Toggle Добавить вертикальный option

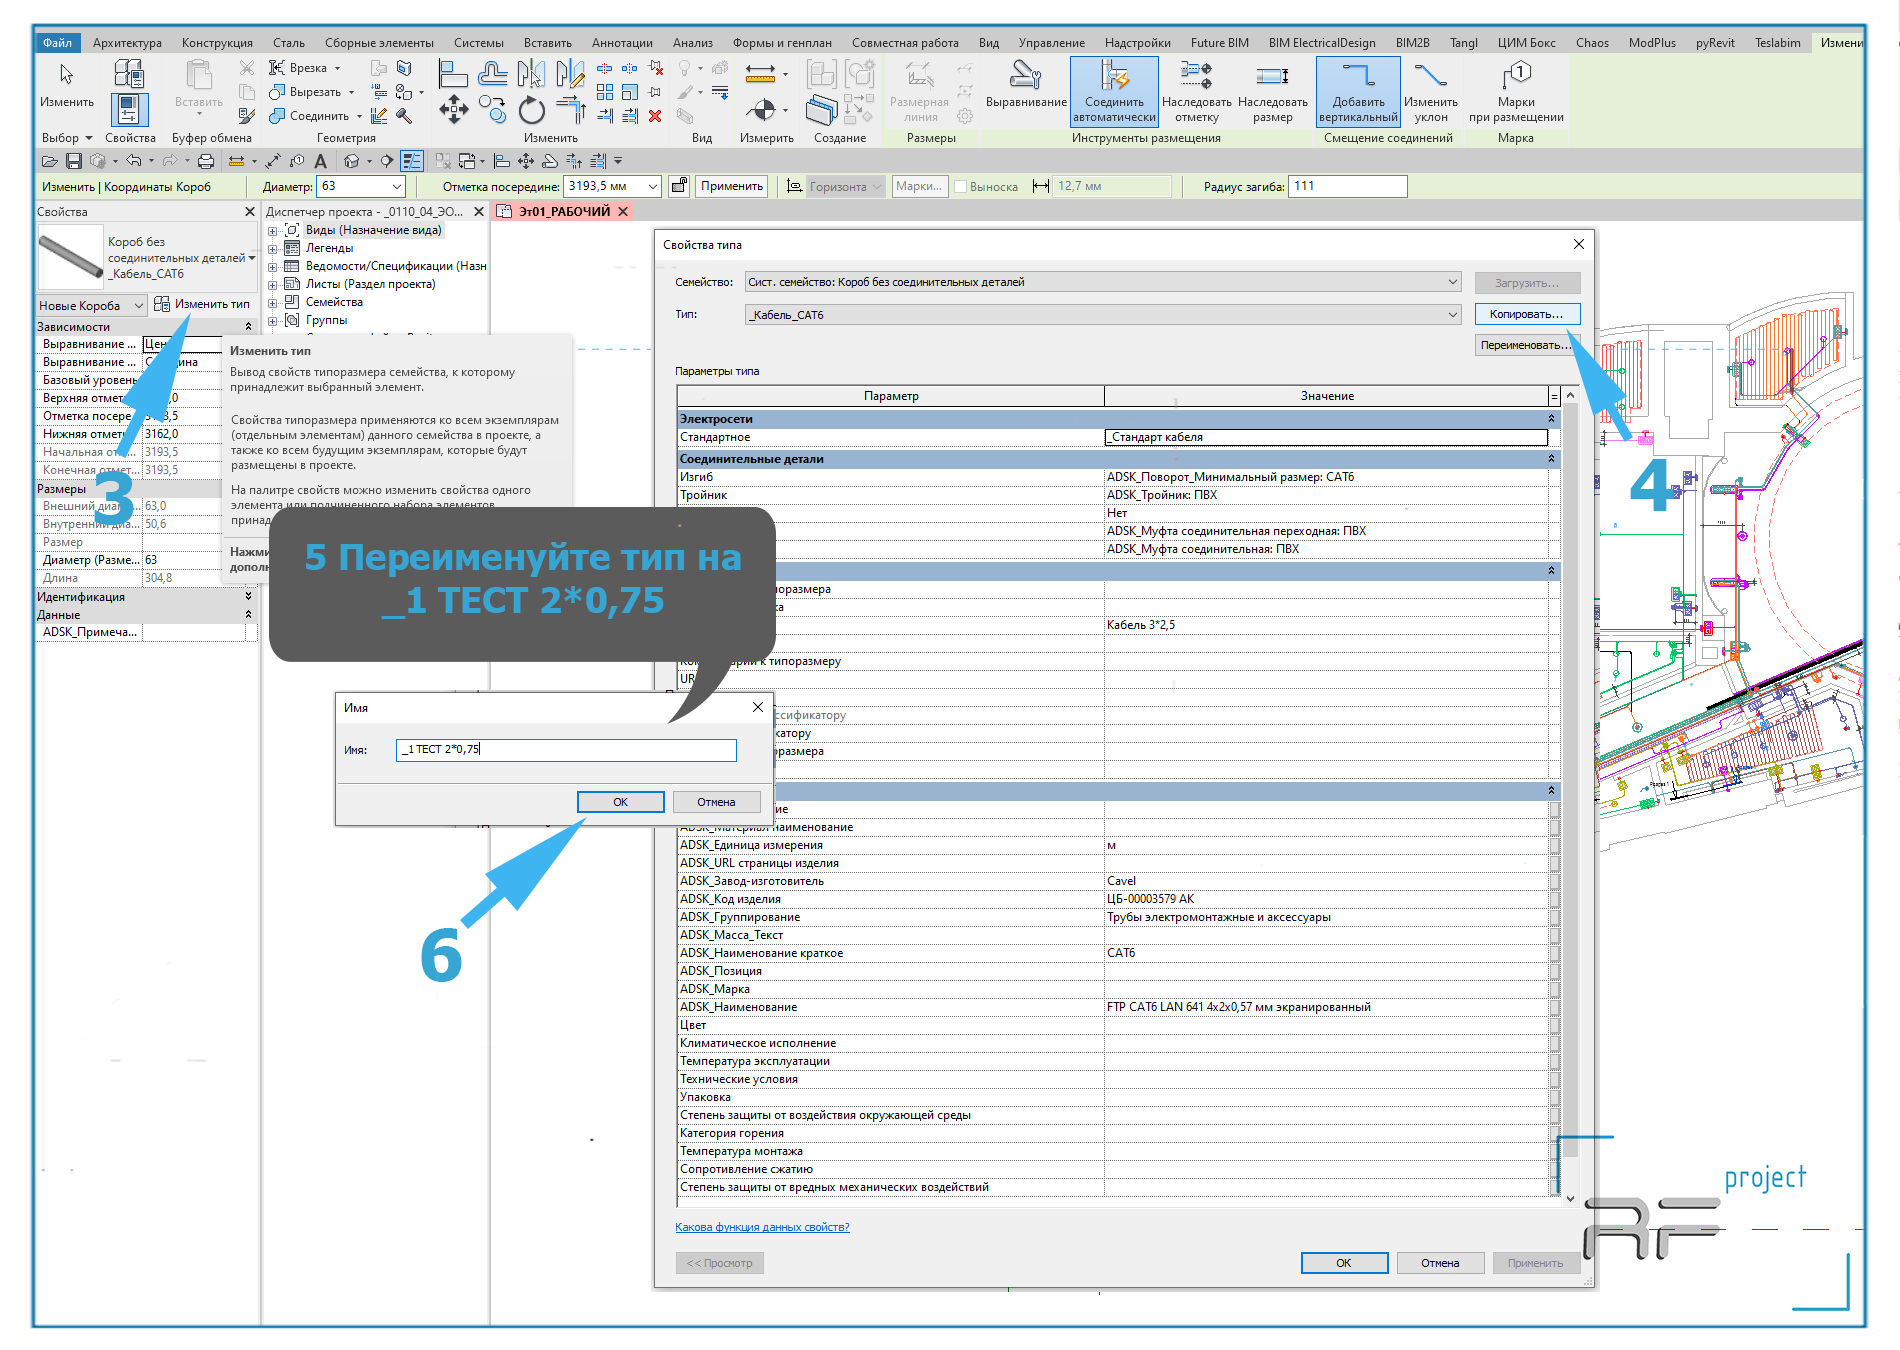pyautogui.click(x=1358, y=91)
